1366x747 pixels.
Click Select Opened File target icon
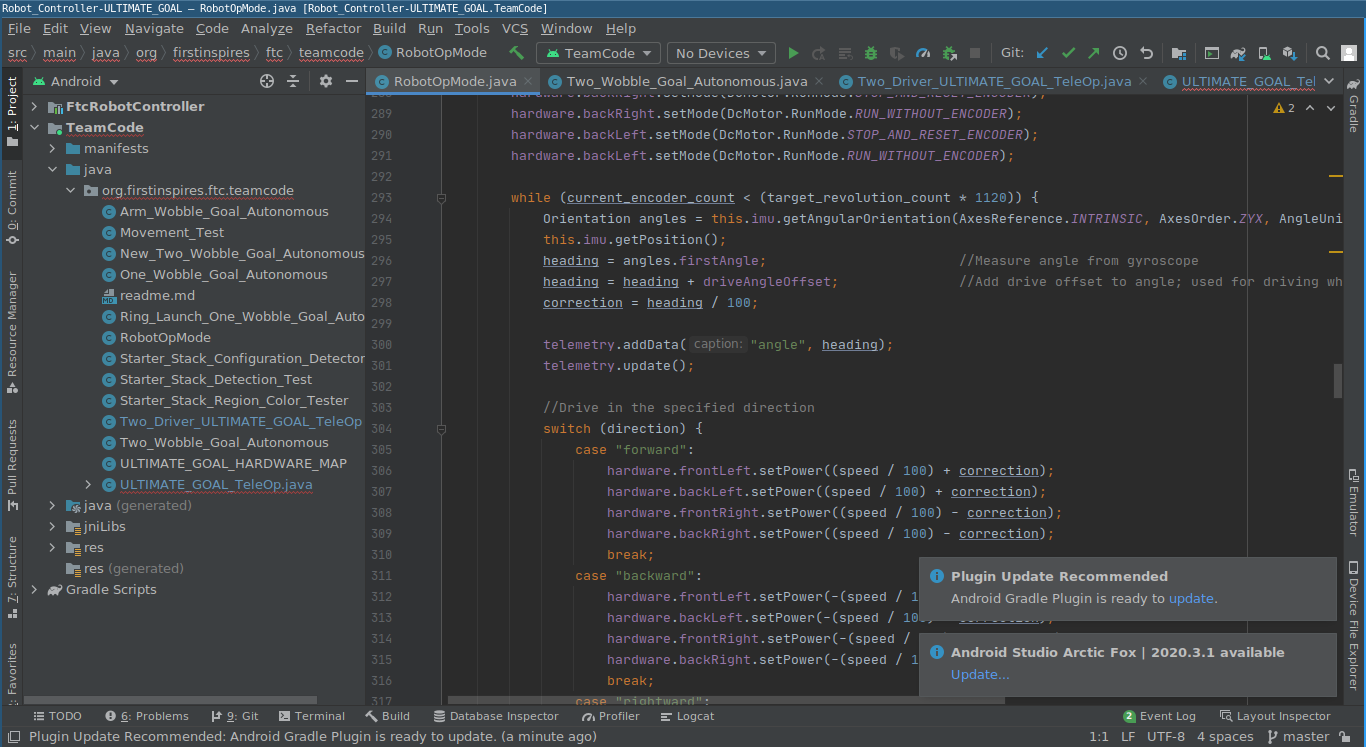pyautogui.click(x=267, y=81)
